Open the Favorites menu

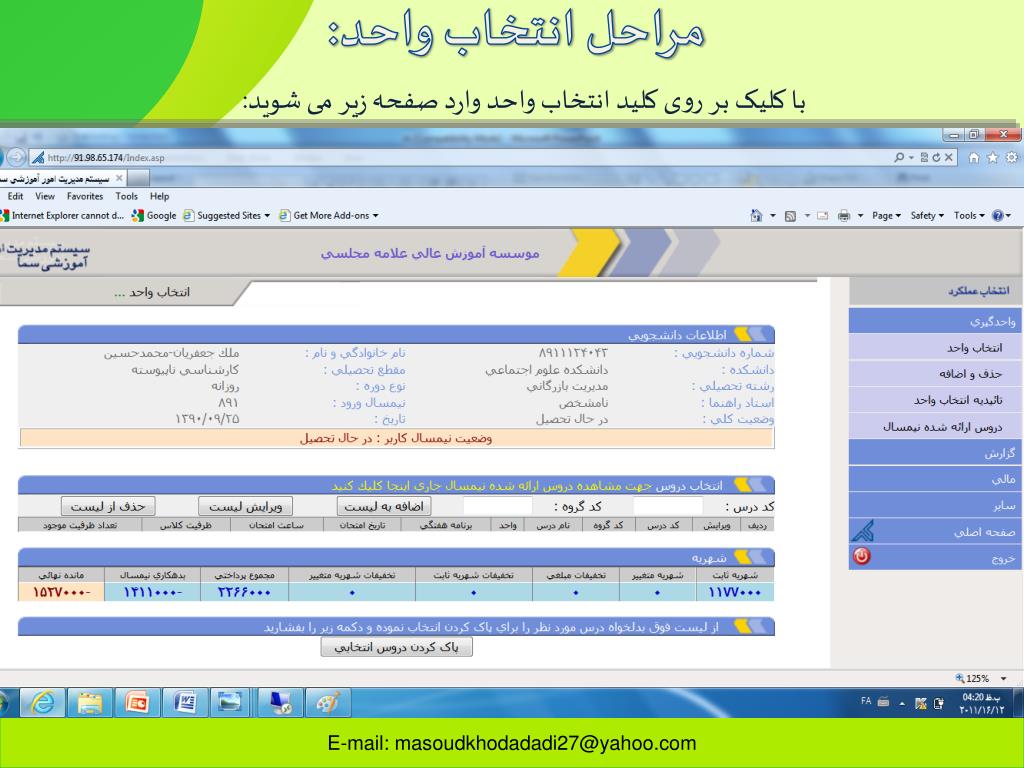[x=85, y=196]
